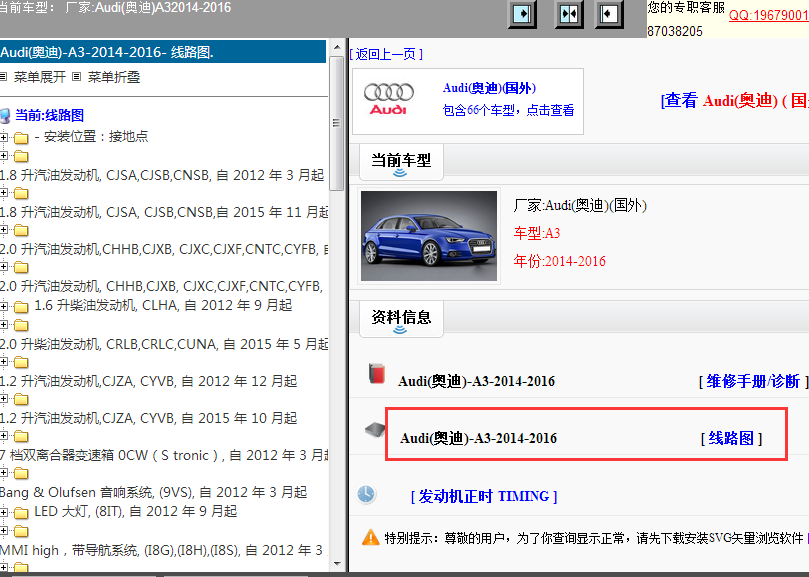Open 1.8 升汽油发动机 自 2015 年 11 月起
The image size is (809, 577).
(x=164, y=213)
